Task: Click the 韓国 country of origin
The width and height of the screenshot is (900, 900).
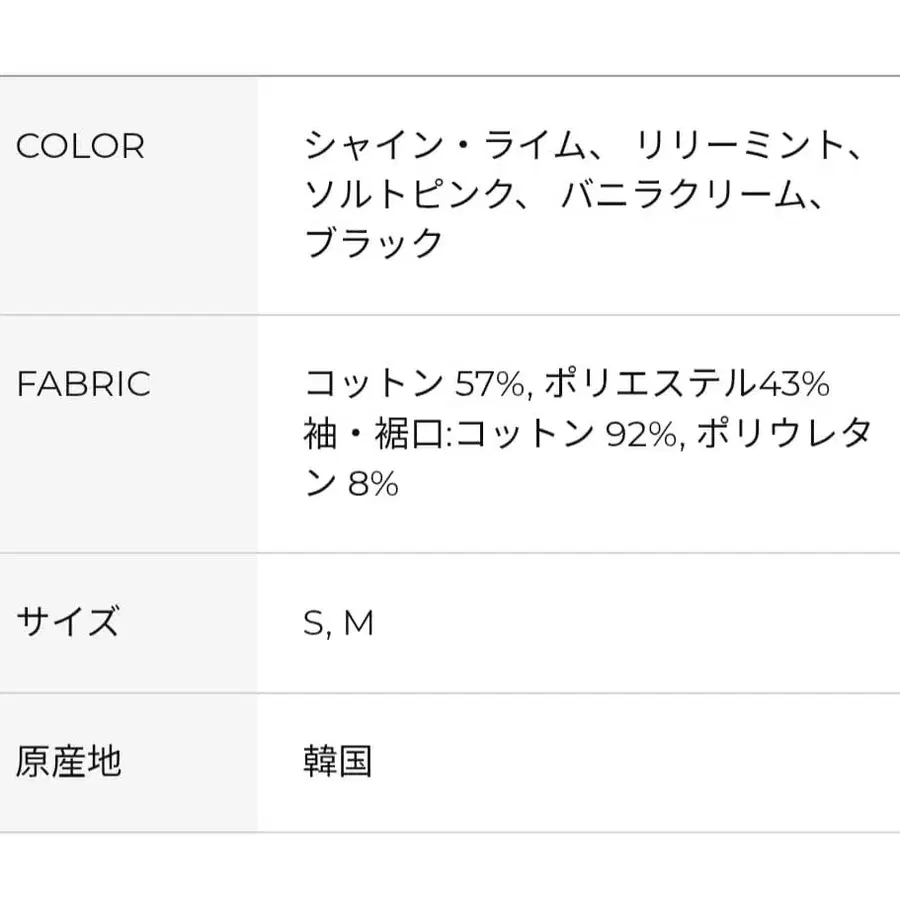Action: [338, 762]
